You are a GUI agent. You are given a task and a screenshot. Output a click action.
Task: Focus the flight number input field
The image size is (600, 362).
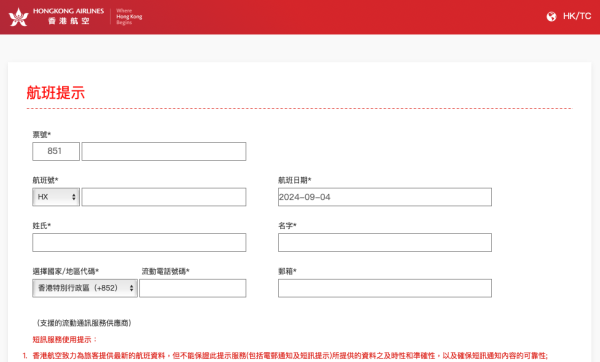[x=164, y=197]
